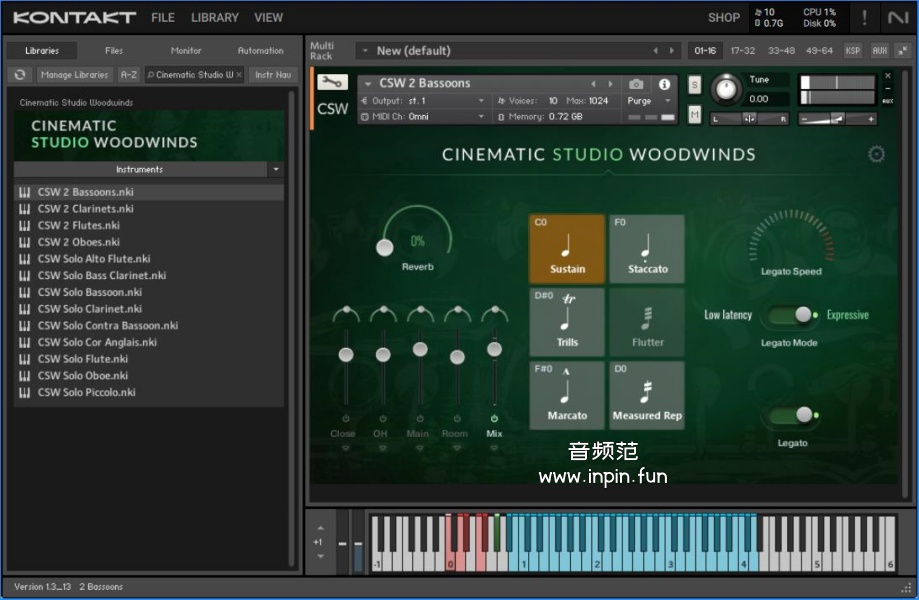Click the Manage Libraries button
This screenshot has height=600, width=919.
[x=74, y=75]
